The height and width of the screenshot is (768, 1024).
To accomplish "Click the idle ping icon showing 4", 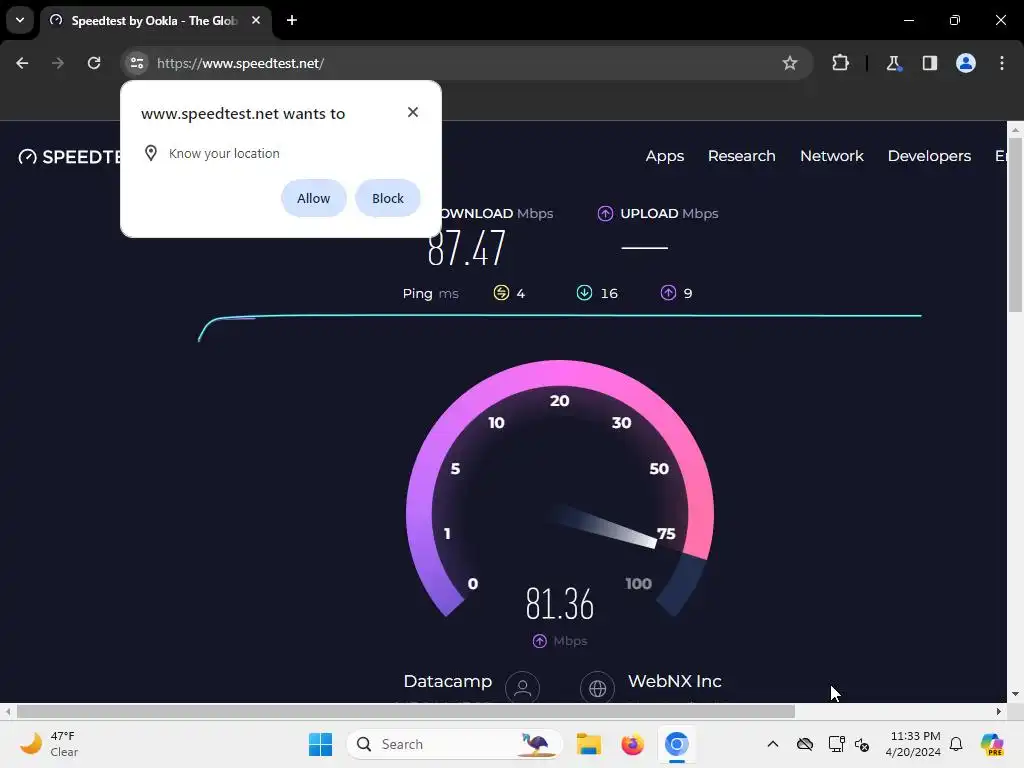I will pos(501,293).
